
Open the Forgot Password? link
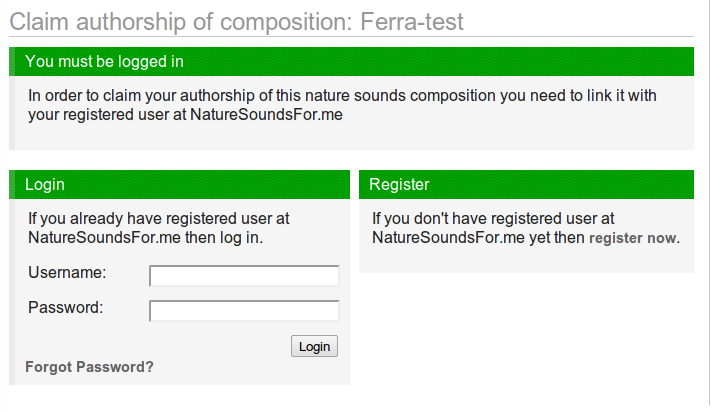point(89,367)
